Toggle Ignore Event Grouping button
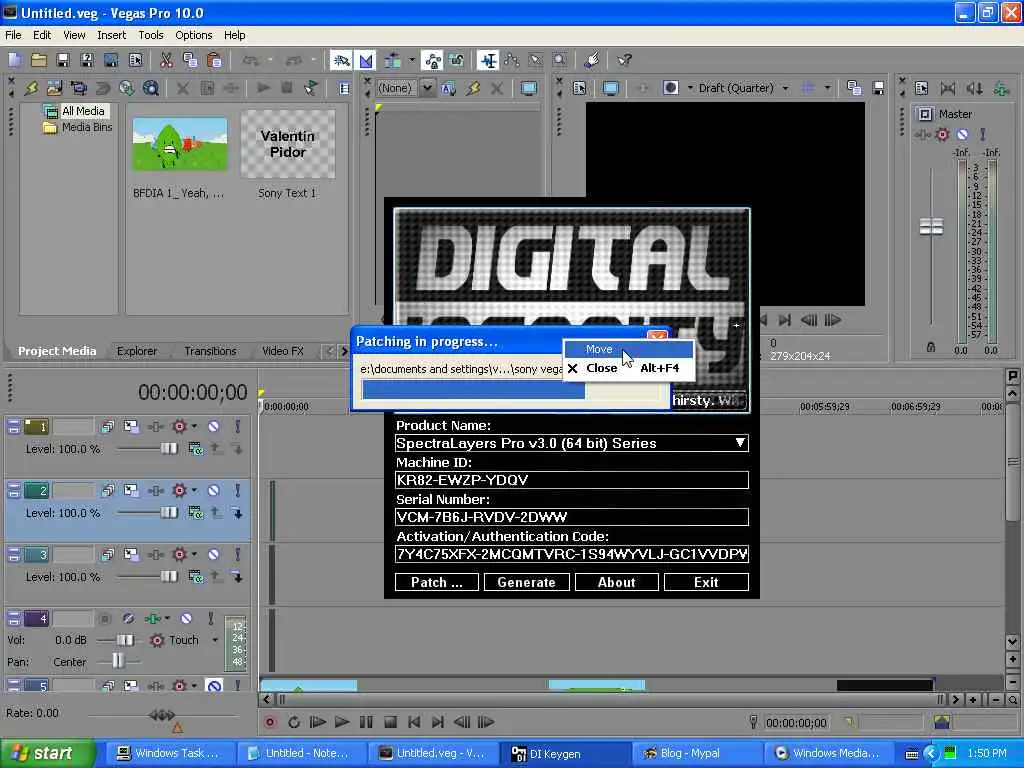The height and width of the screenshot is (768, 1024). [x=456, y=60]
